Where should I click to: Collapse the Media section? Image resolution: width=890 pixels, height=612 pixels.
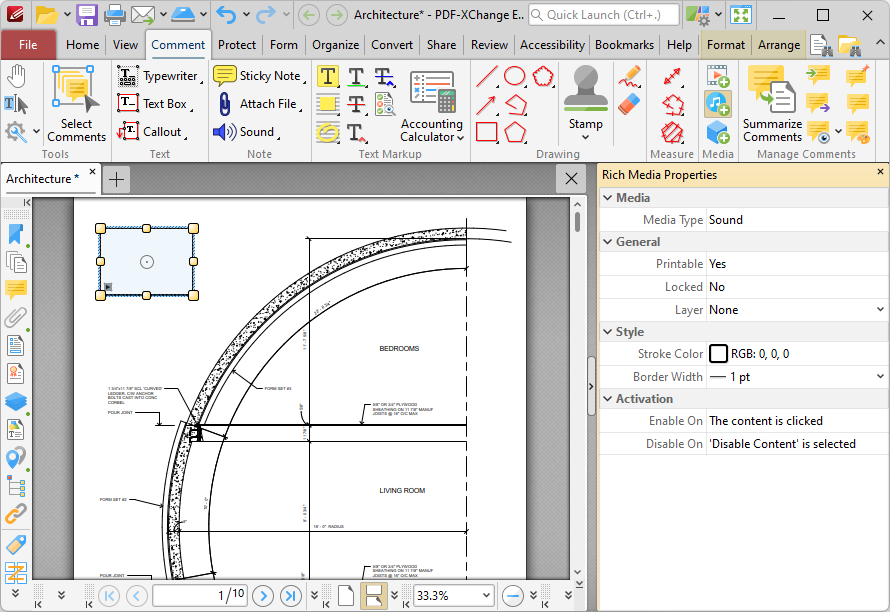click(607, 198)
